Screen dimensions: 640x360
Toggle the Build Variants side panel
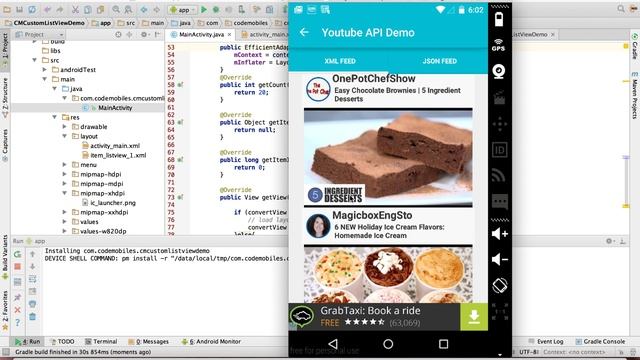coord(5,257)
